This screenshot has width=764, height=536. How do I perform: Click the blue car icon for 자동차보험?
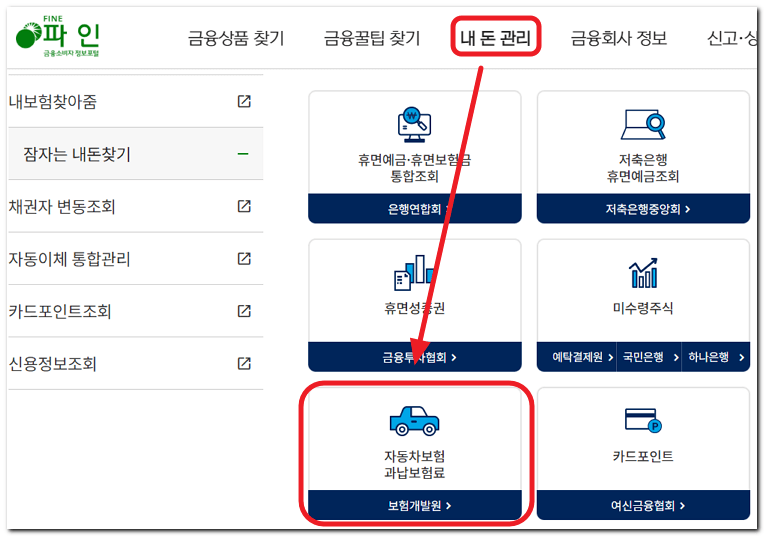click(414, 421)
